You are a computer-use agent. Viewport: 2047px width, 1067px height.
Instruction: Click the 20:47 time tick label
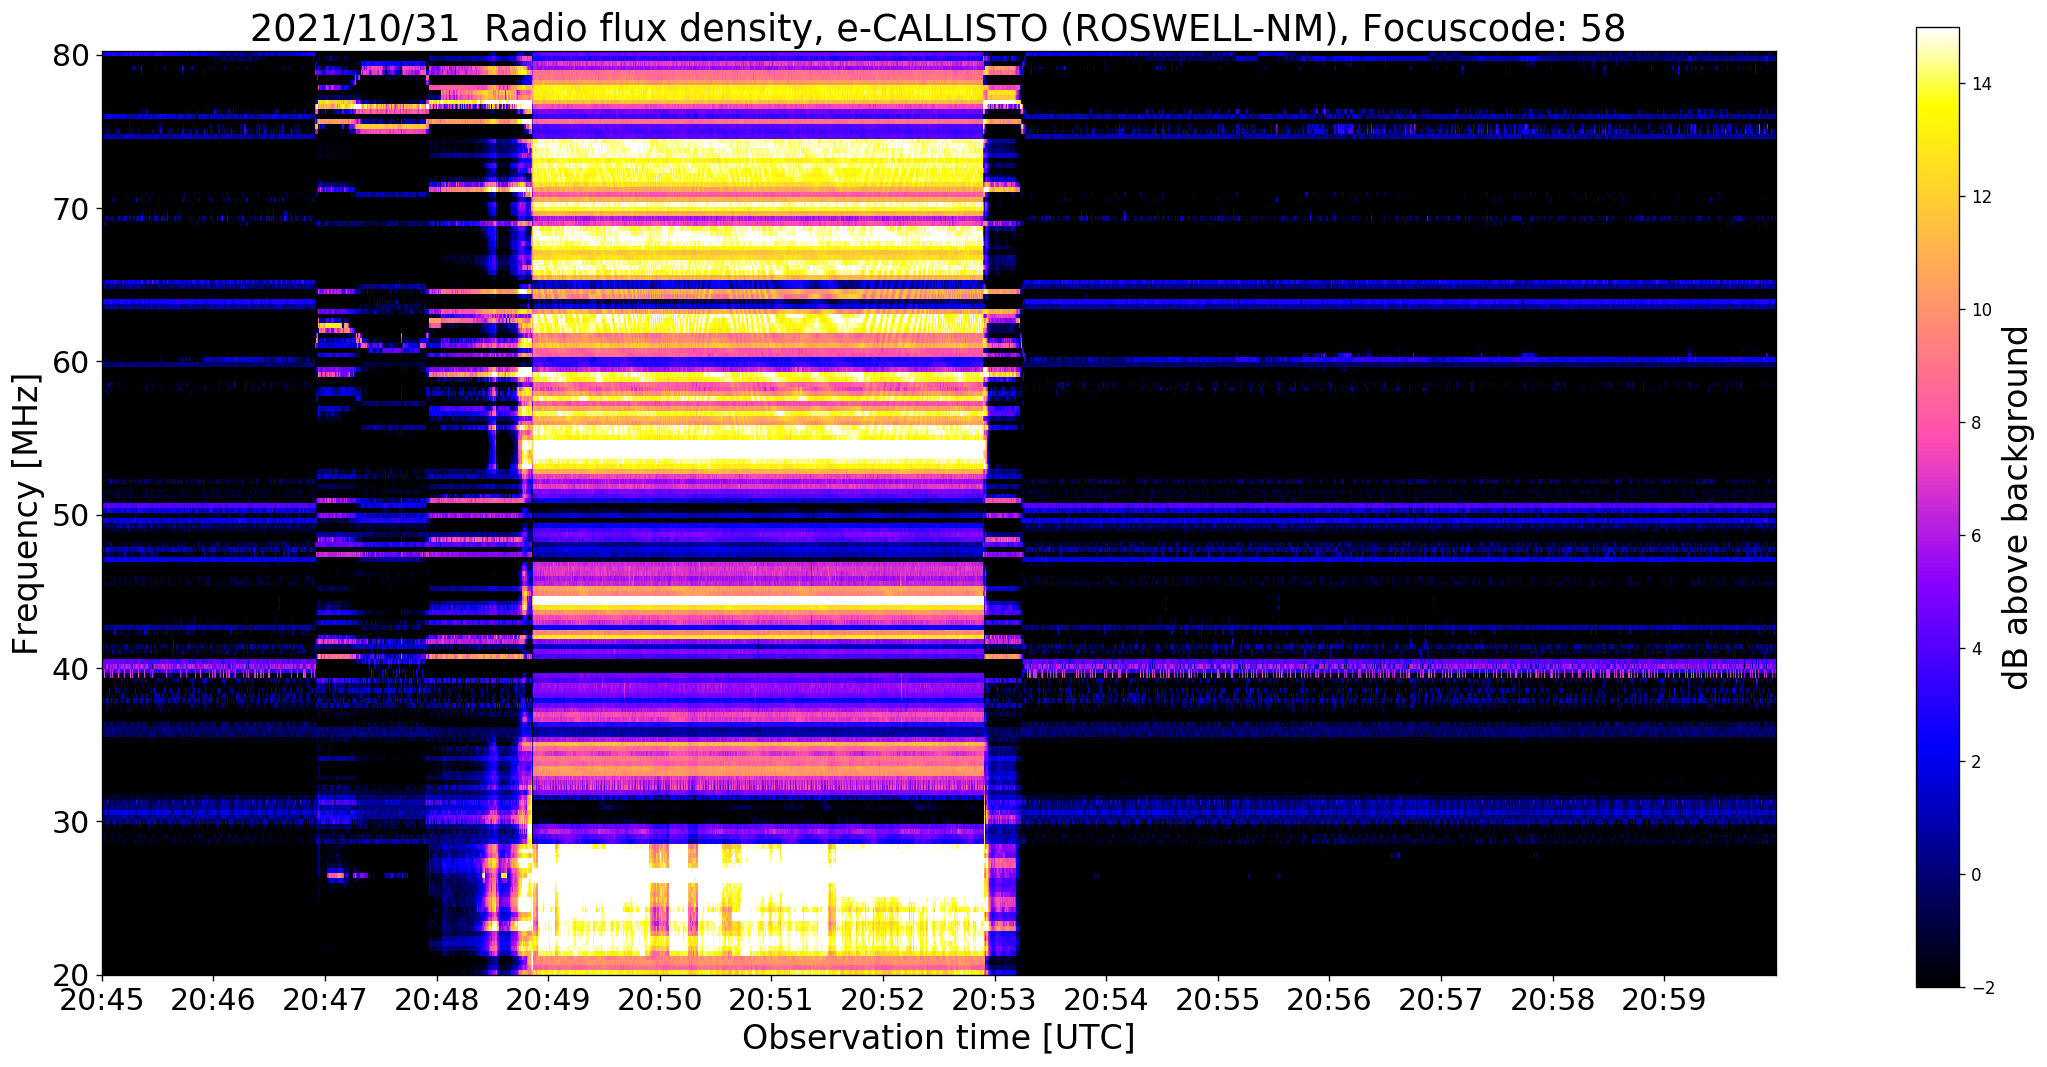pos(325,999)
